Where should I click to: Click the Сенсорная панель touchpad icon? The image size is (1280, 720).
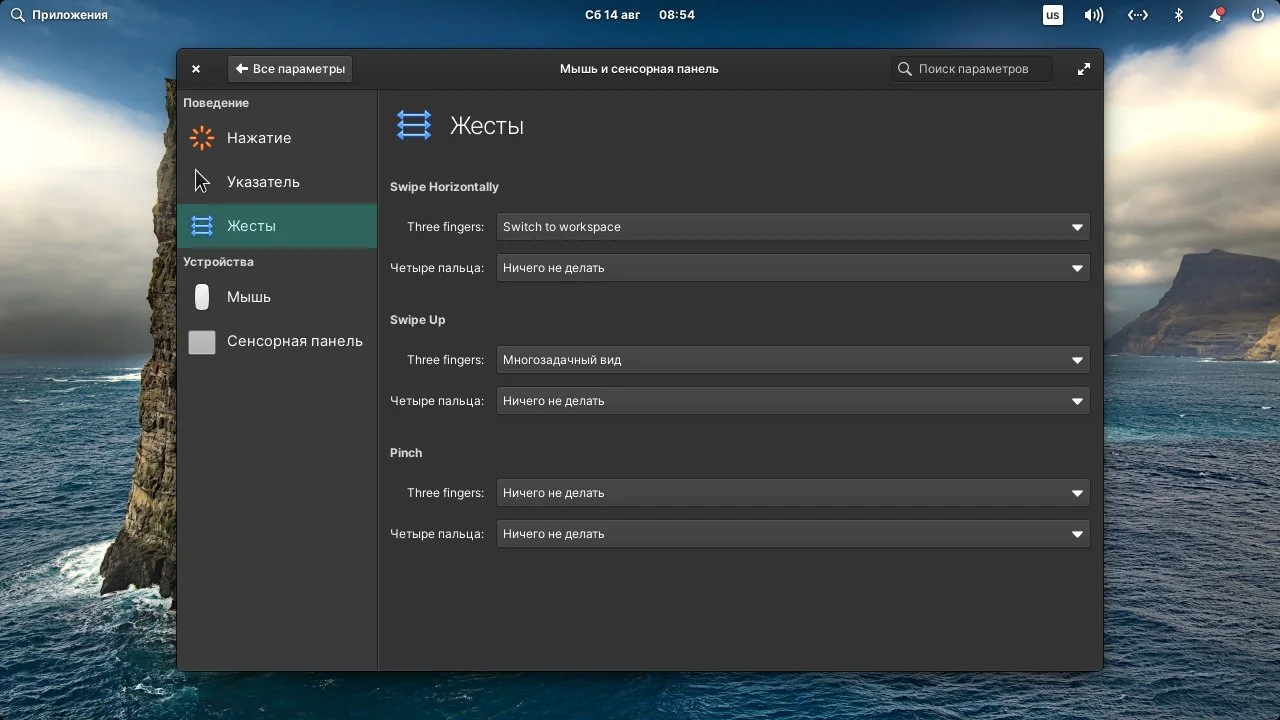point(201,341)
